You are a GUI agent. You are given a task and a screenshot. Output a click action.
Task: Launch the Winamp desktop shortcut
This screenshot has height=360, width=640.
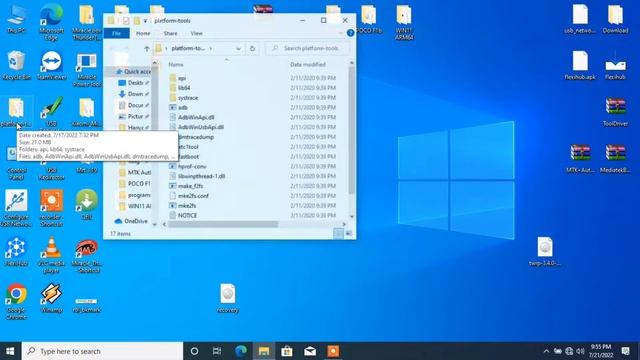coord(51,298)
